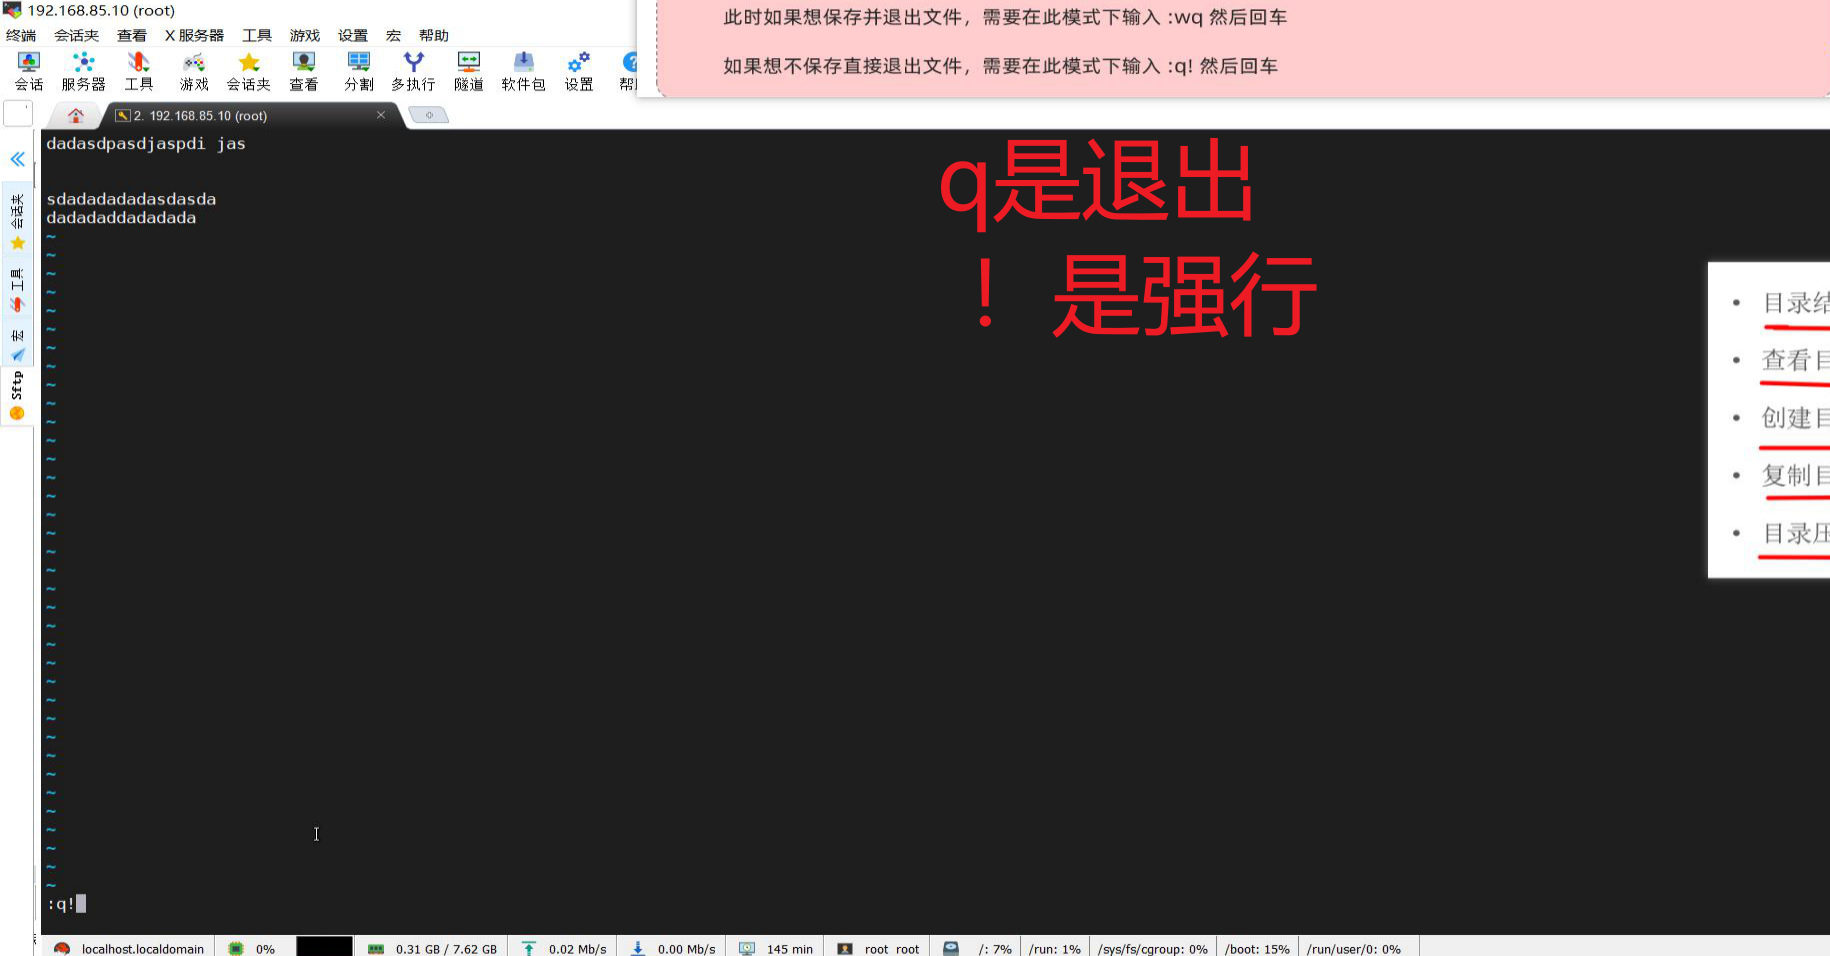Click the 0.31 GB / 7.62 GB memory text
Image resolution: width=1830 pixels, height=956 pixels.
point(446,949)
